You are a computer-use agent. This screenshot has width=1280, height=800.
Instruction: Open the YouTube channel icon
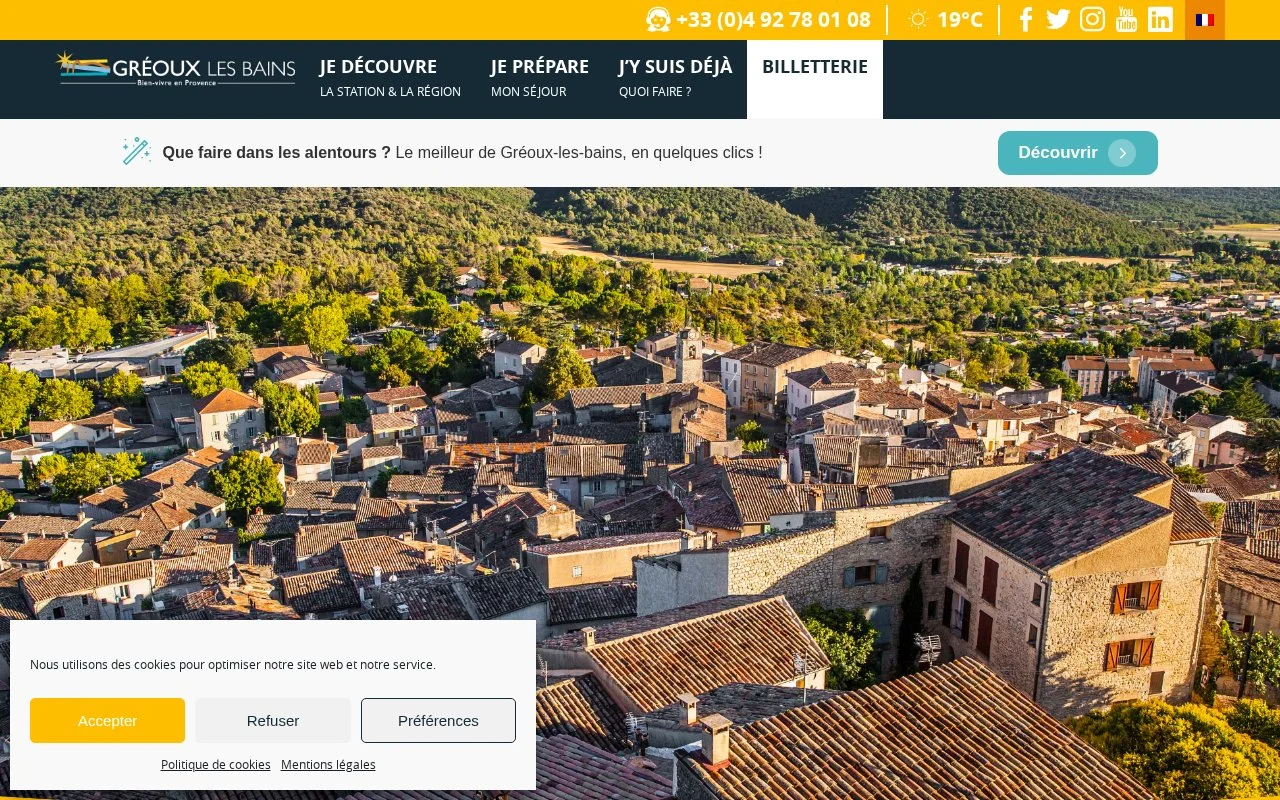pos(1127,20)
